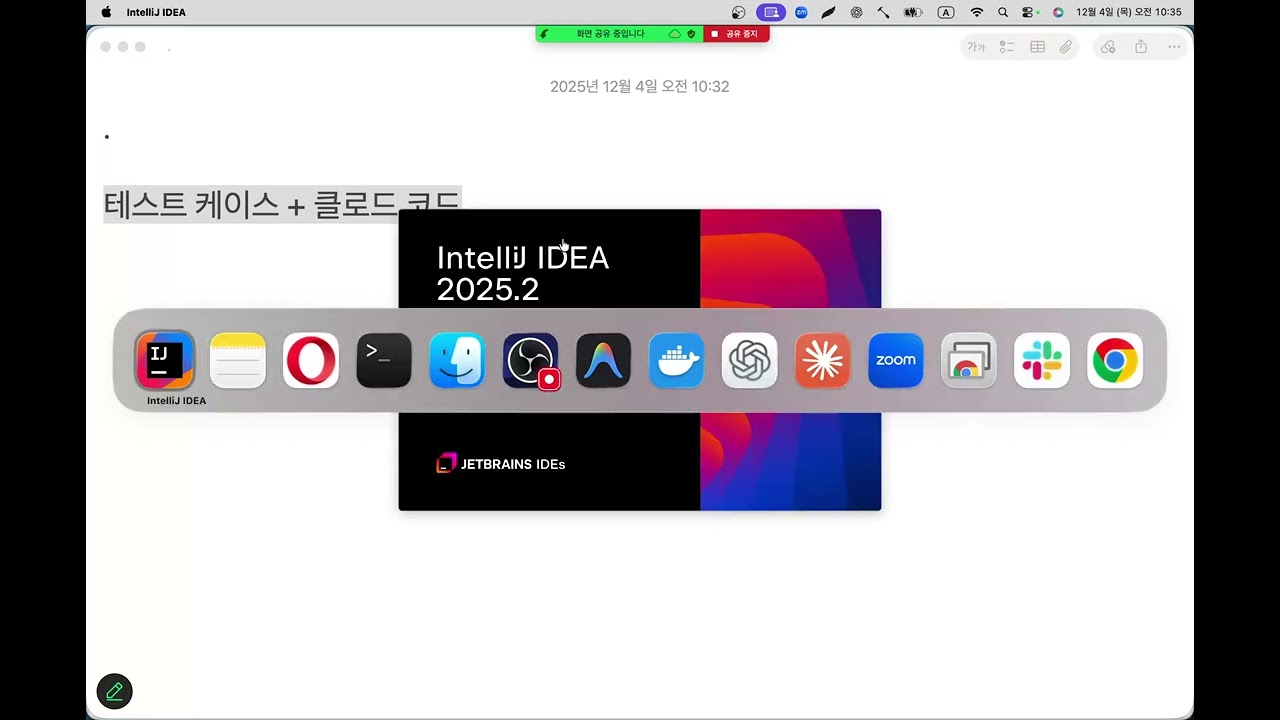Open the text format (가가) button in Notes
Screen dimensions: 1280x720
coord(976,47)
